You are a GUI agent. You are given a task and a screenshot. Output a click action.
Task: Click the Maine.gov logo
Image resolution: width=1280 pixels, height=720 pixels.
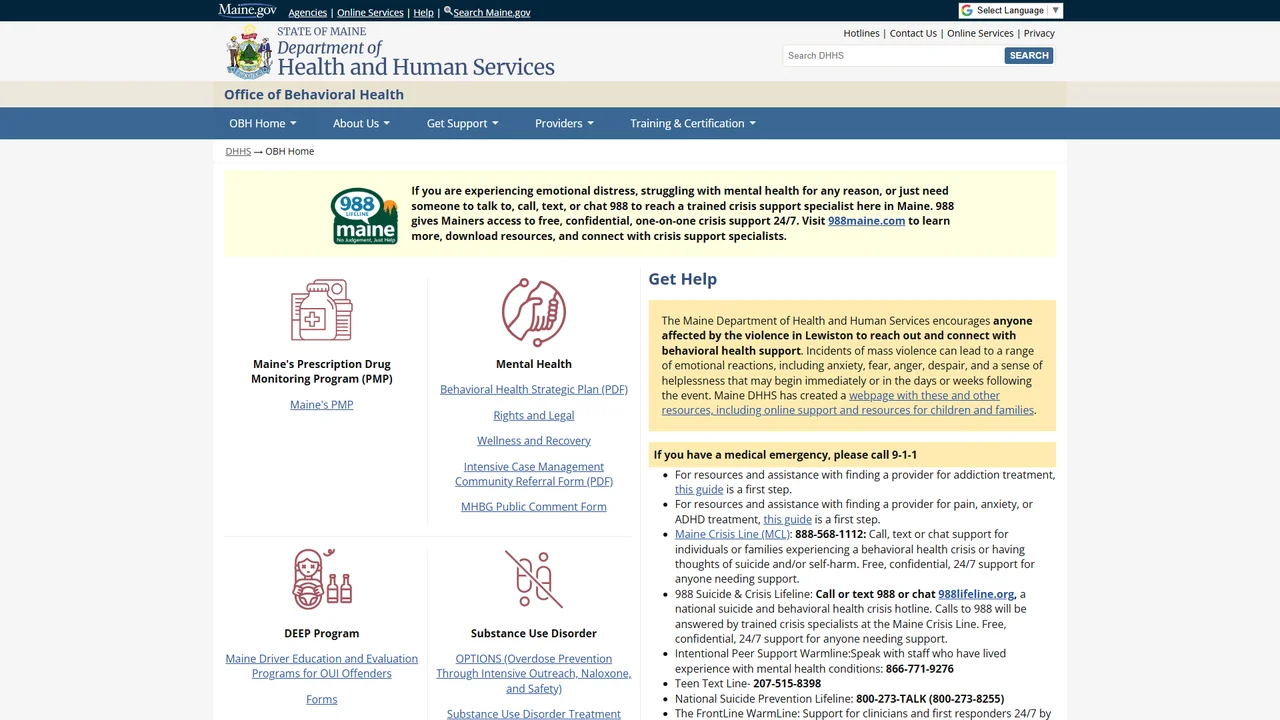click(x=247, y=11)
